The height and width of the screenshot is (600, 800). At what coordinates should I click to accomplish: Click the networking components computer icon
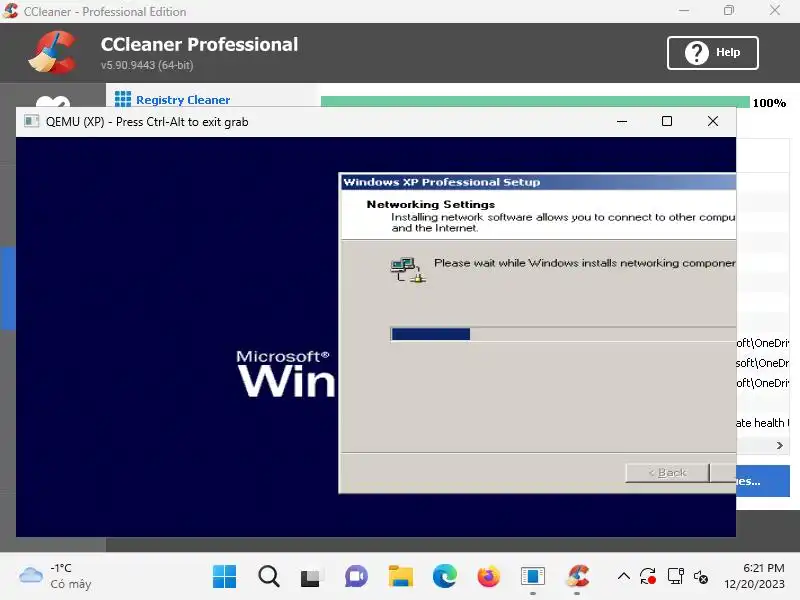pyautogui.click(x=408, y=269)
